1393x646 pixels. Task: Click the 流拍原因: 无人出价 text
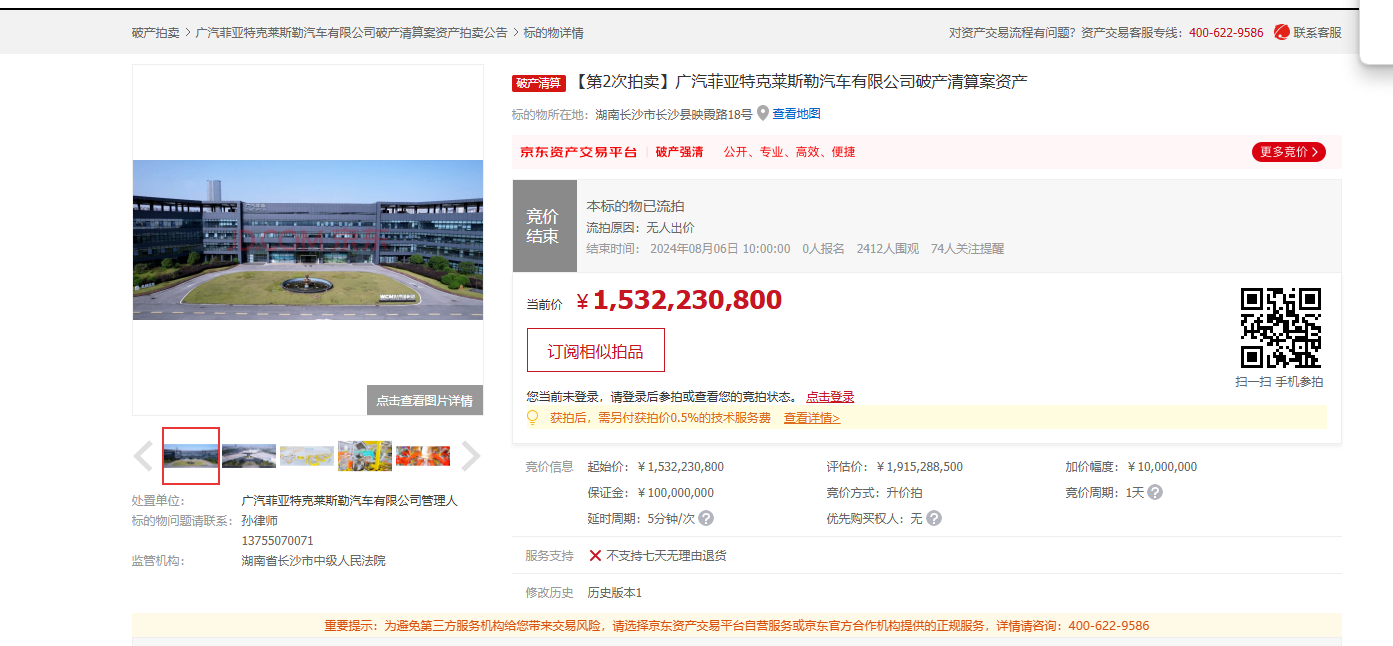640,228
